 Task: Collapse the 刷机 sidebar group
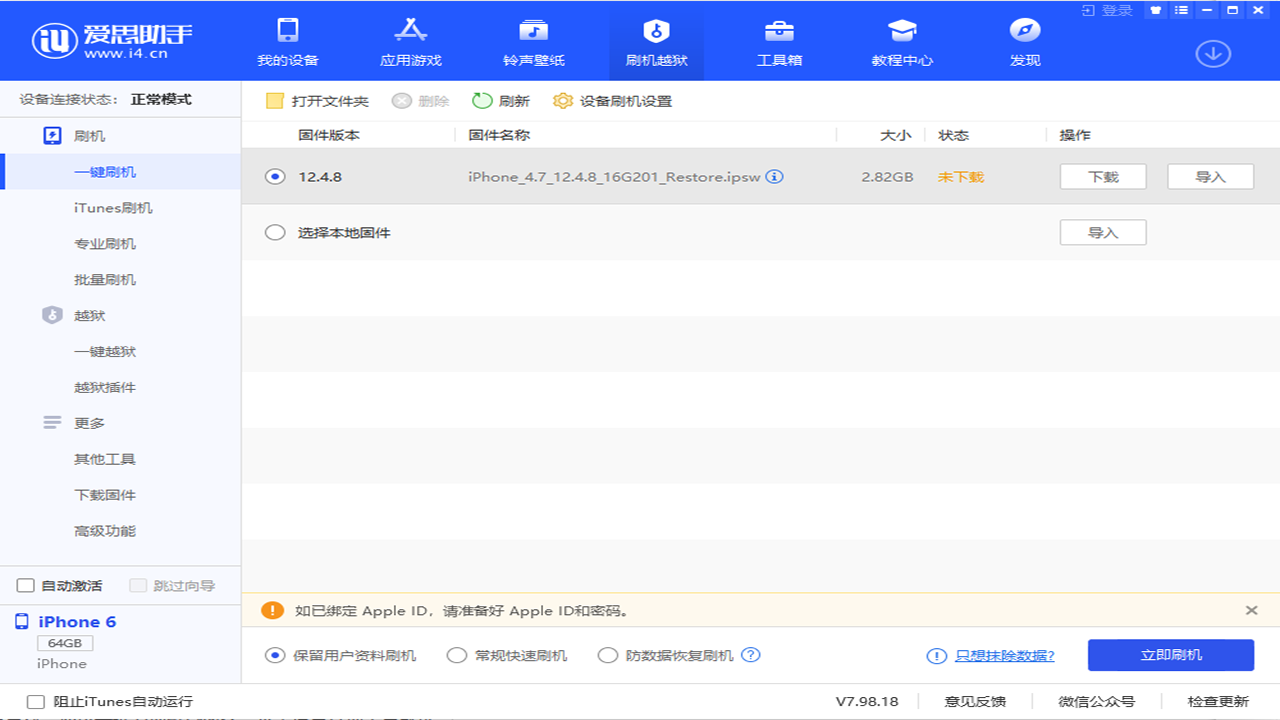tap(88, 135)
